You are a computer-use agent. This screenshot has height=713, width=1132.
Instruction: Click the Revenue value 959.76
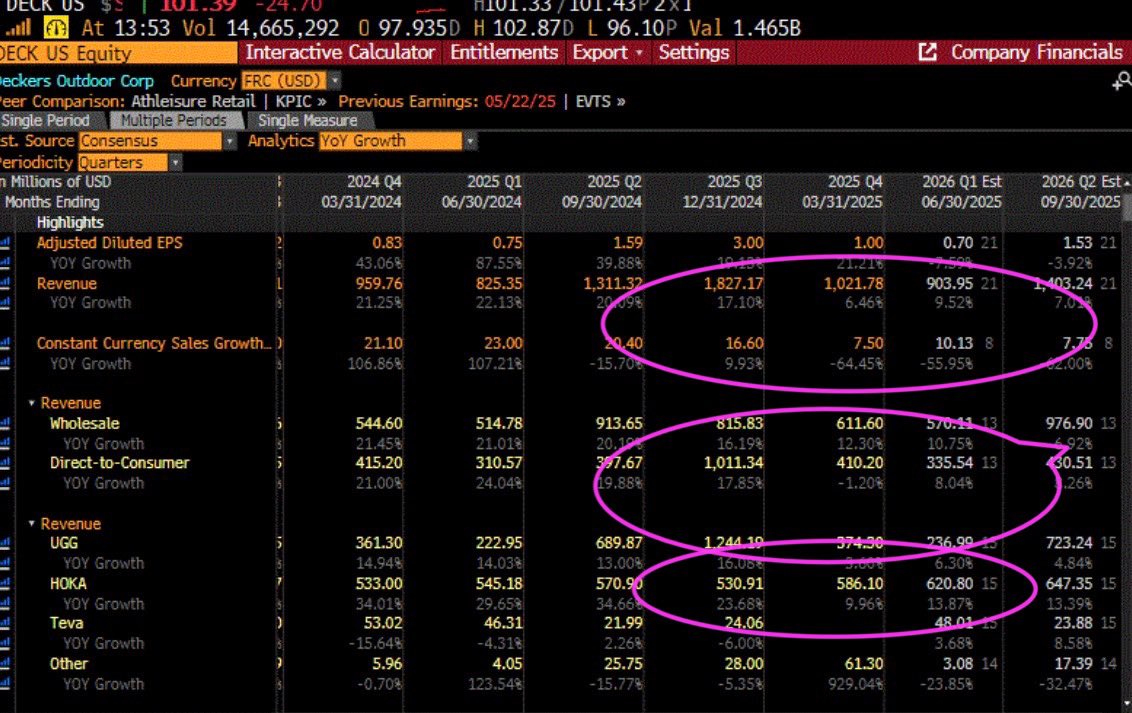click(378, 284)
